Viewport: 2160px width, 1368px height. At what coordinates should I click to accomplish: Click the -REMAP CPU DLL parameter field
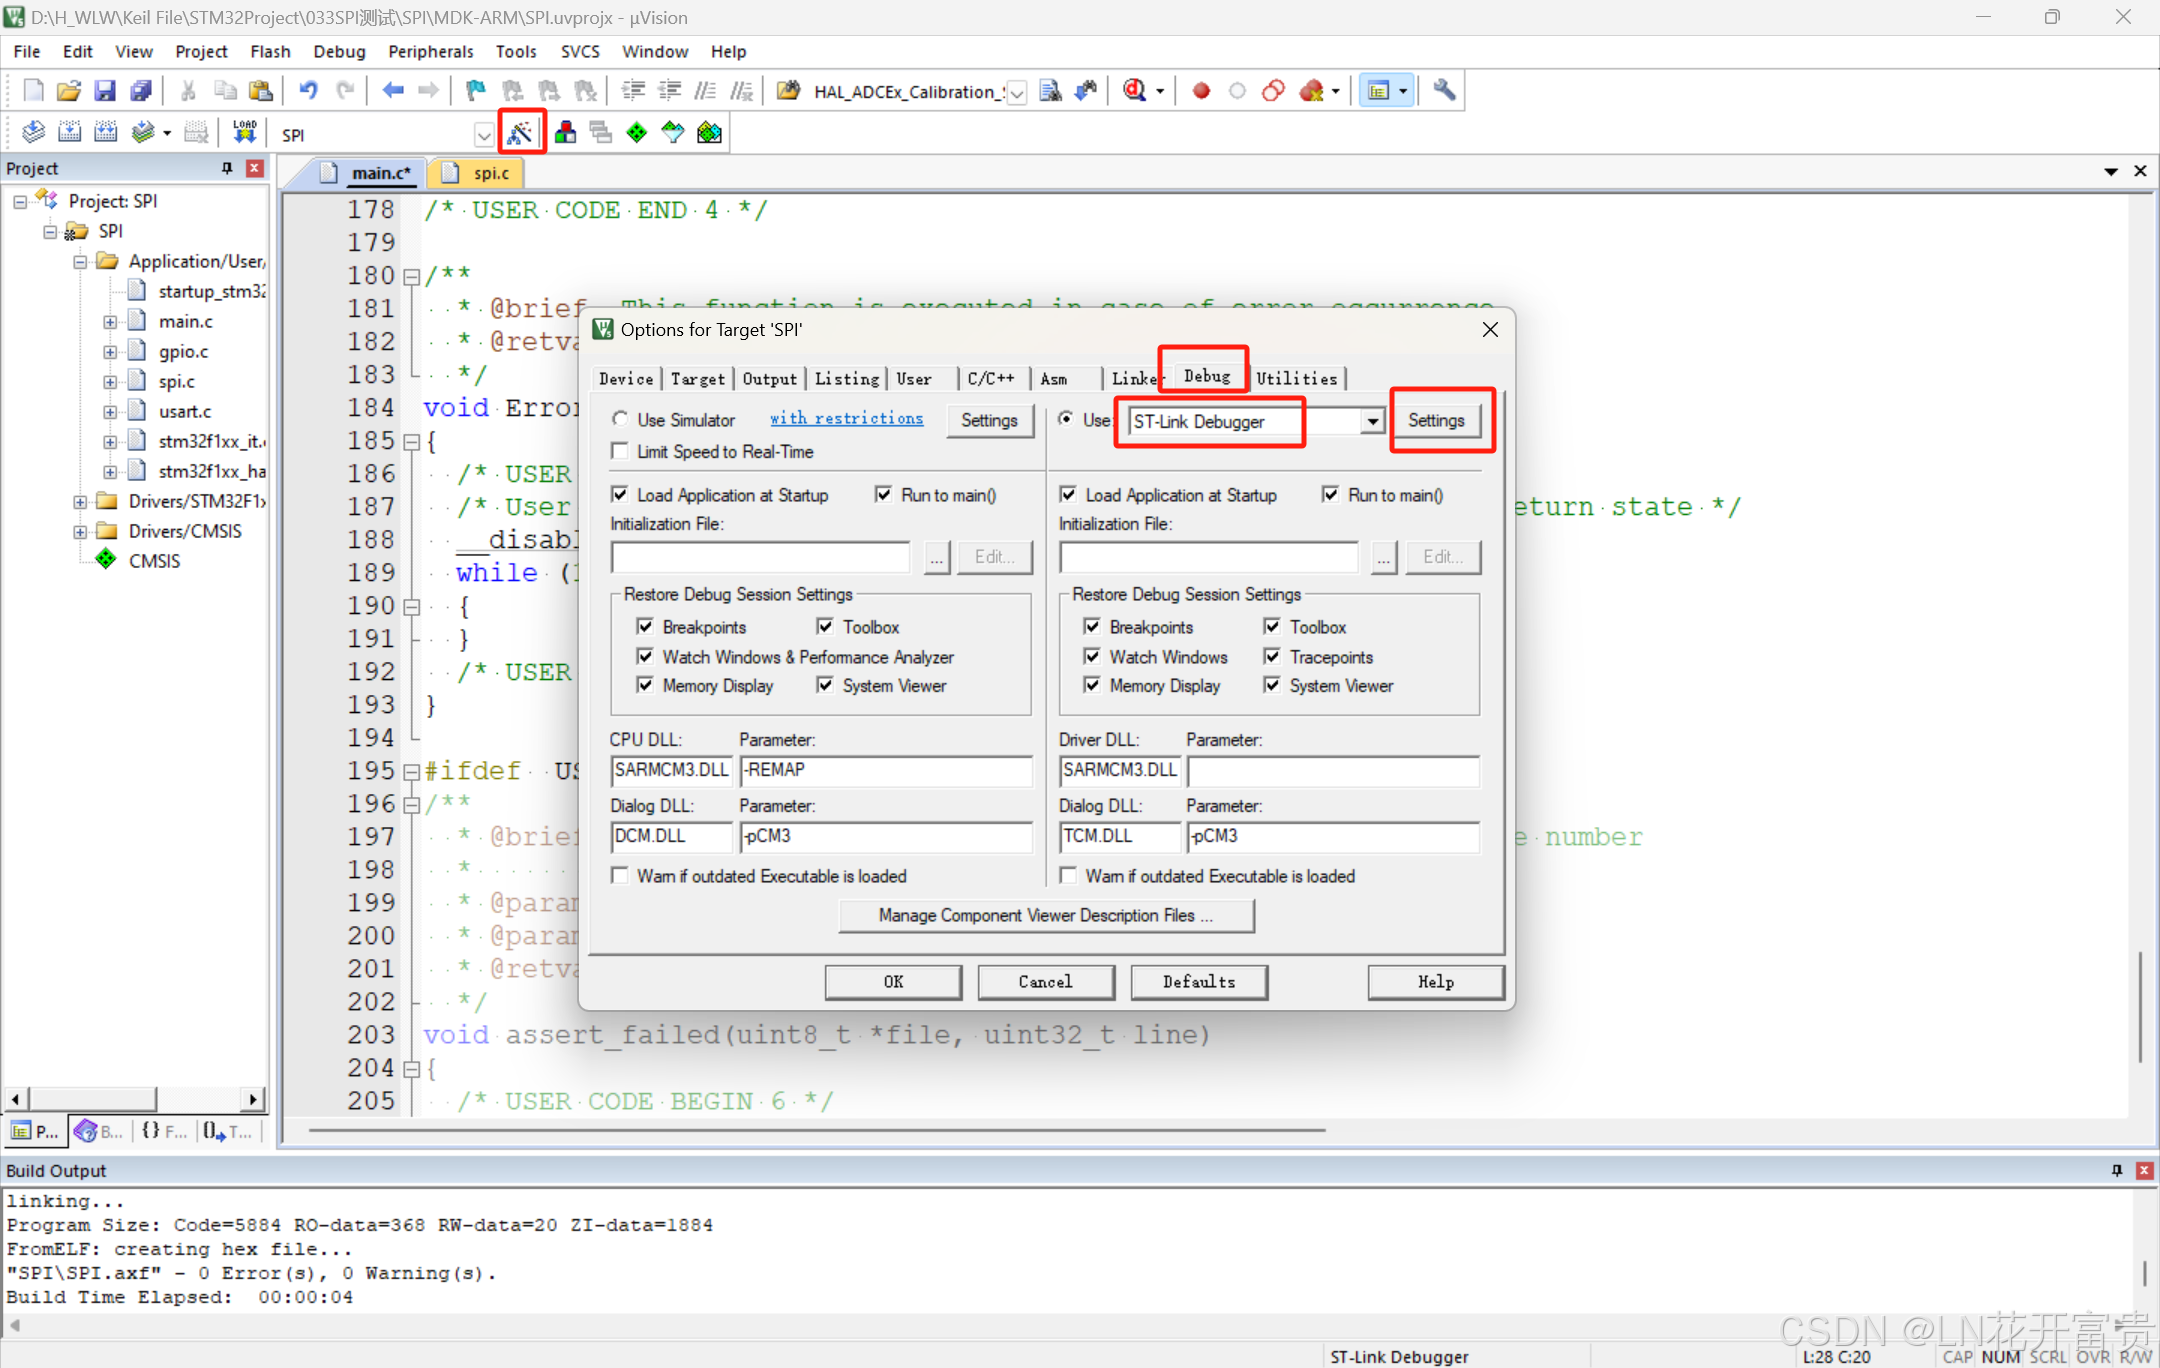pos(885,770)
